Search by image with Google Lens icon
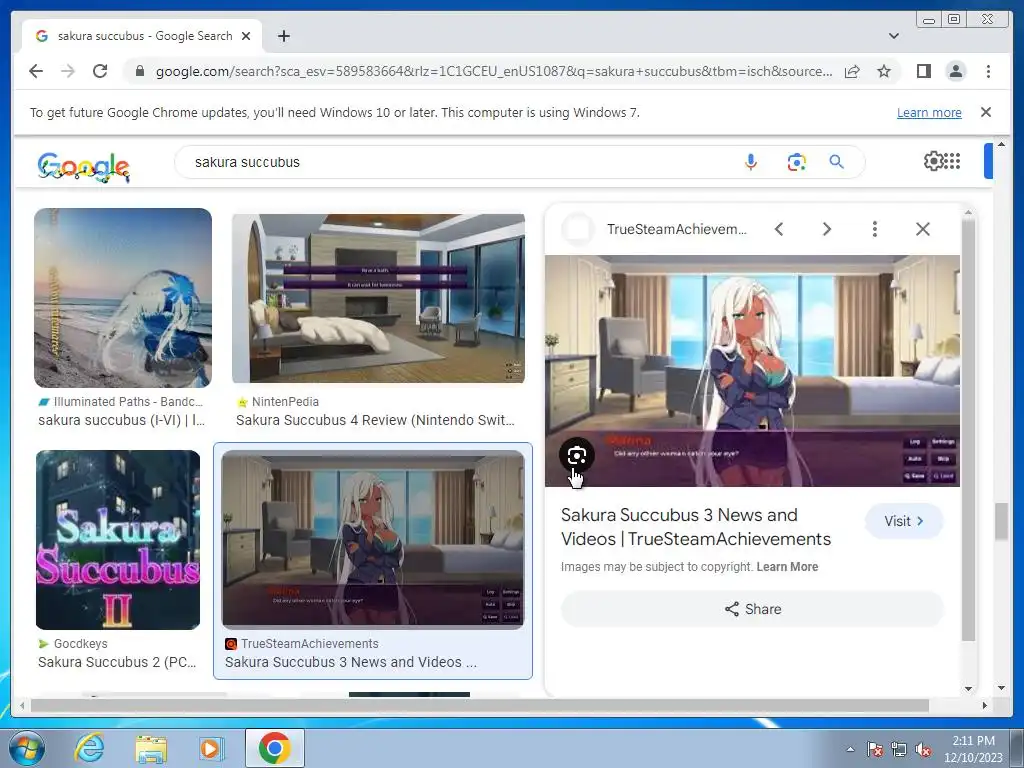 pyautogui.click(x=796, y=162)
